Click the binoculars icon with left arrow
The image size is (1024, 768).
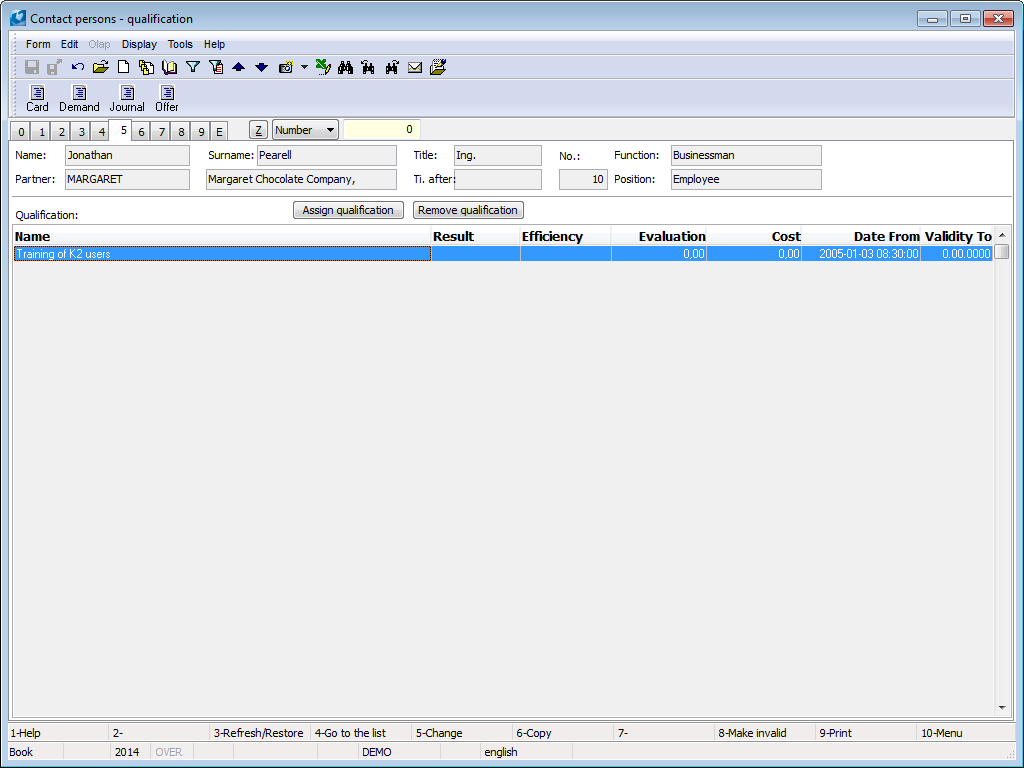click(368, 67)
